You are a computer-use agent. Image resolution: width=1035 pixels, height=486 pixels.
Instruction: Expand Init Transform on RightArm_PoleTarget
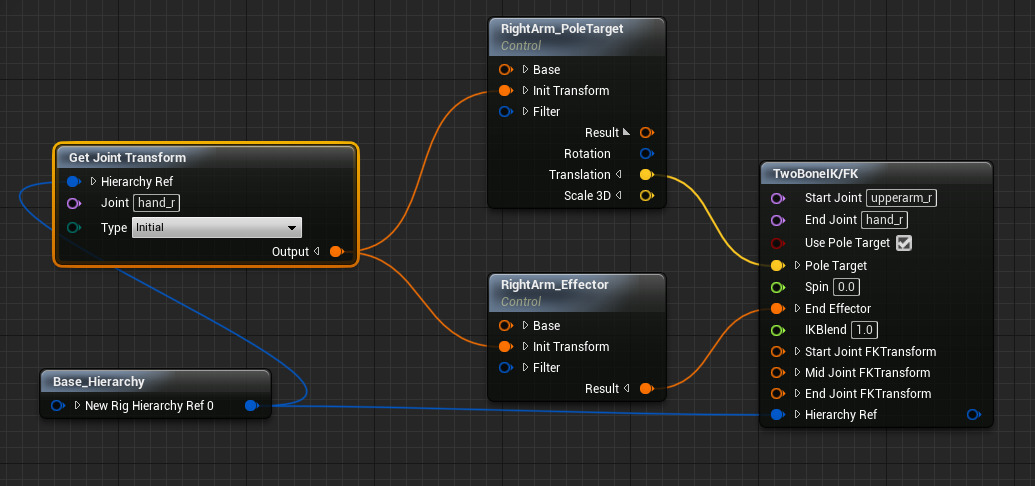[525, 91]
